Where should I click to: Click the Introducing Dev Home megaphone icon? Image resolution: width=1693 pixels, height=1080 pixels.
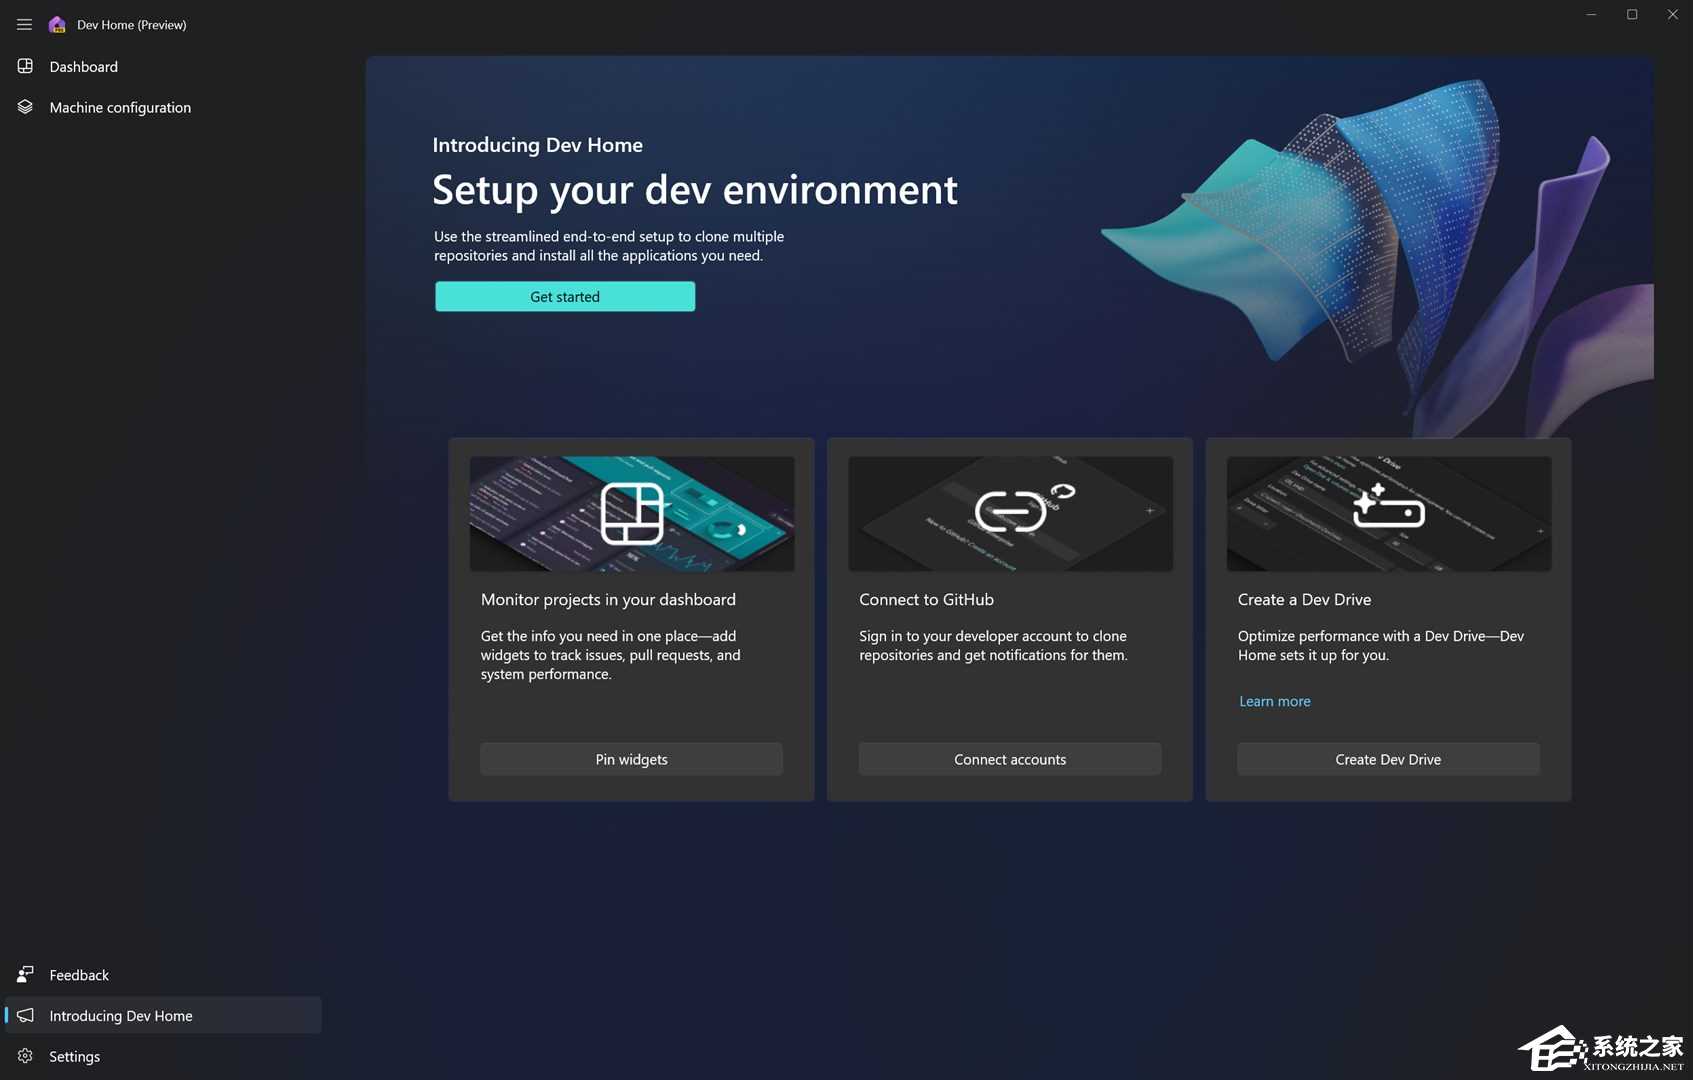(26, 1015)
